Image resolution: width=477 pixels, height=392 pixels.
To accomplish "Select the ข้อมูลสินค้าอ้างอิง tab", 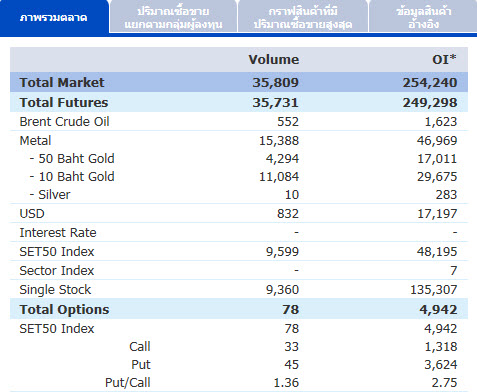I will (x=423, y=17).
